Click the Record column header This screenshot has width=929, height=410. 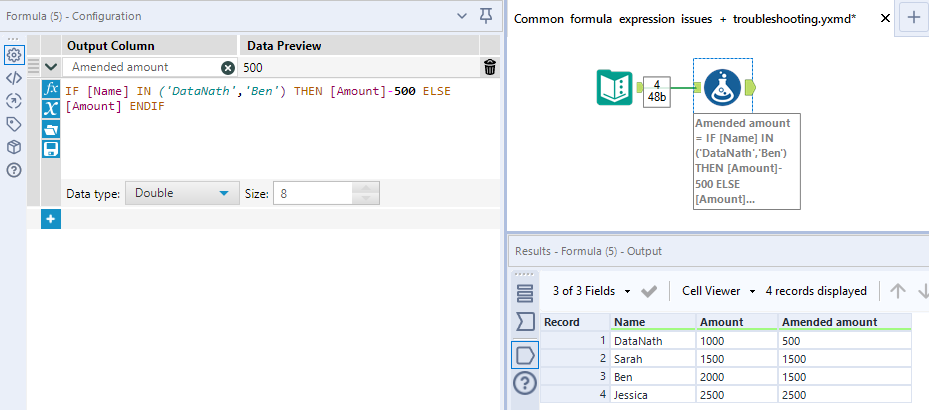pos(575,322)
